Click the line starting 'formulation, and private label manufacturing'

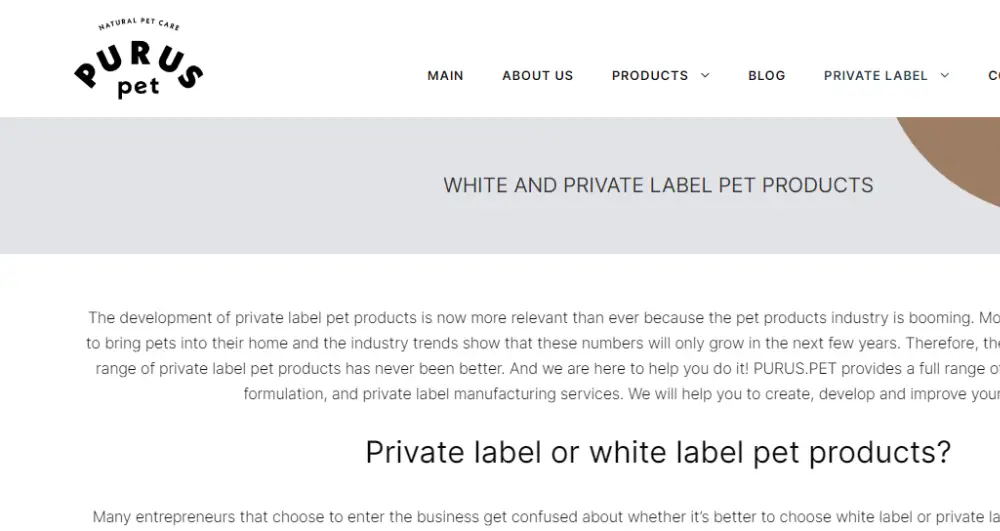pyautogui.click(x=622, y=394)
